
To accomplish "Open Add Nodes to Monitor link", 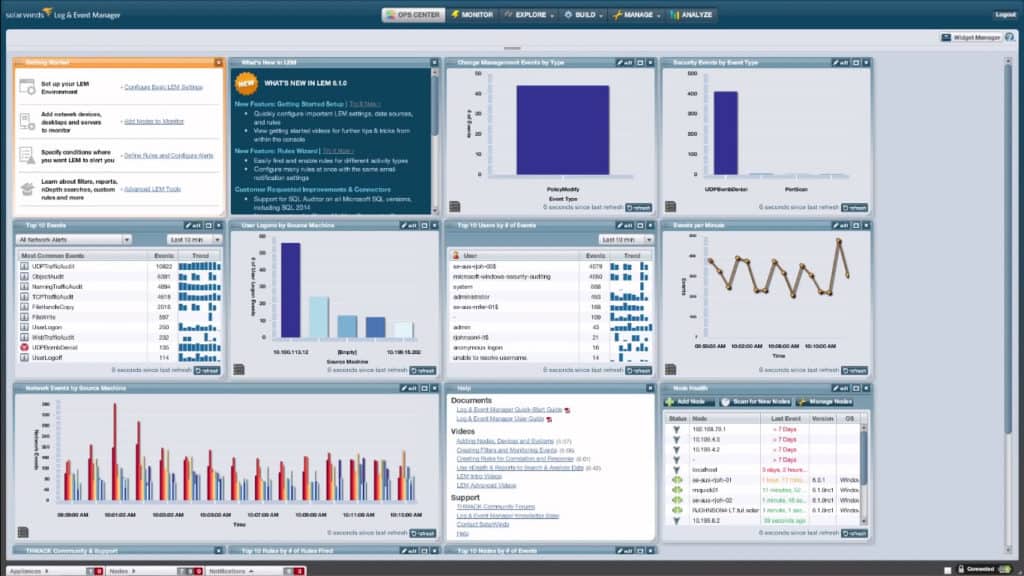I will [x=154, y=121].
